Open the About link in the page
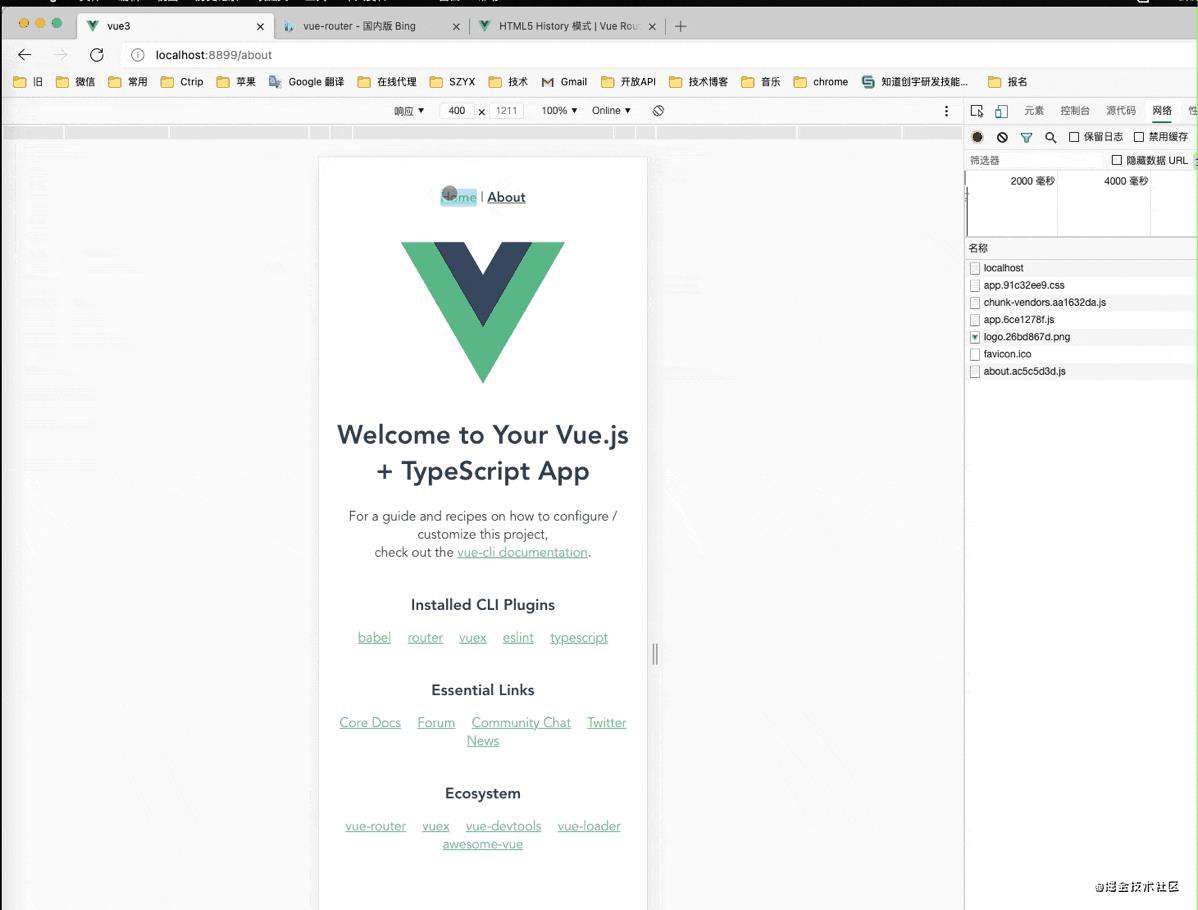1198x910 pixels. (507, 197)
